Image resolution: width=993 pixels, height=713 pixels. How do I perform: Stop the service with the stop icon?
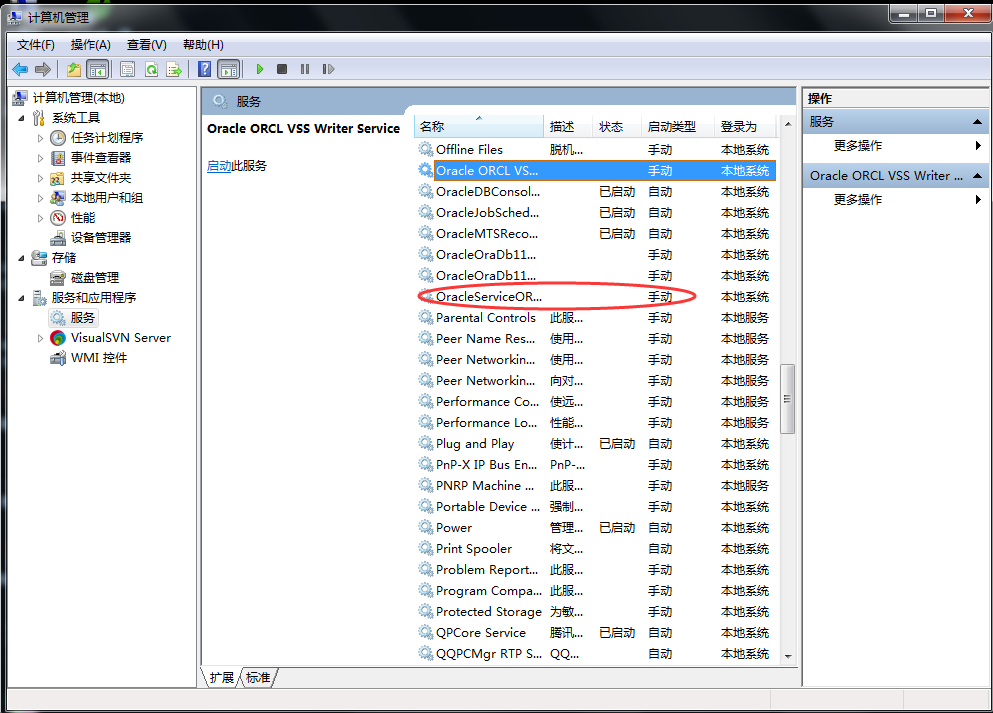282,69
